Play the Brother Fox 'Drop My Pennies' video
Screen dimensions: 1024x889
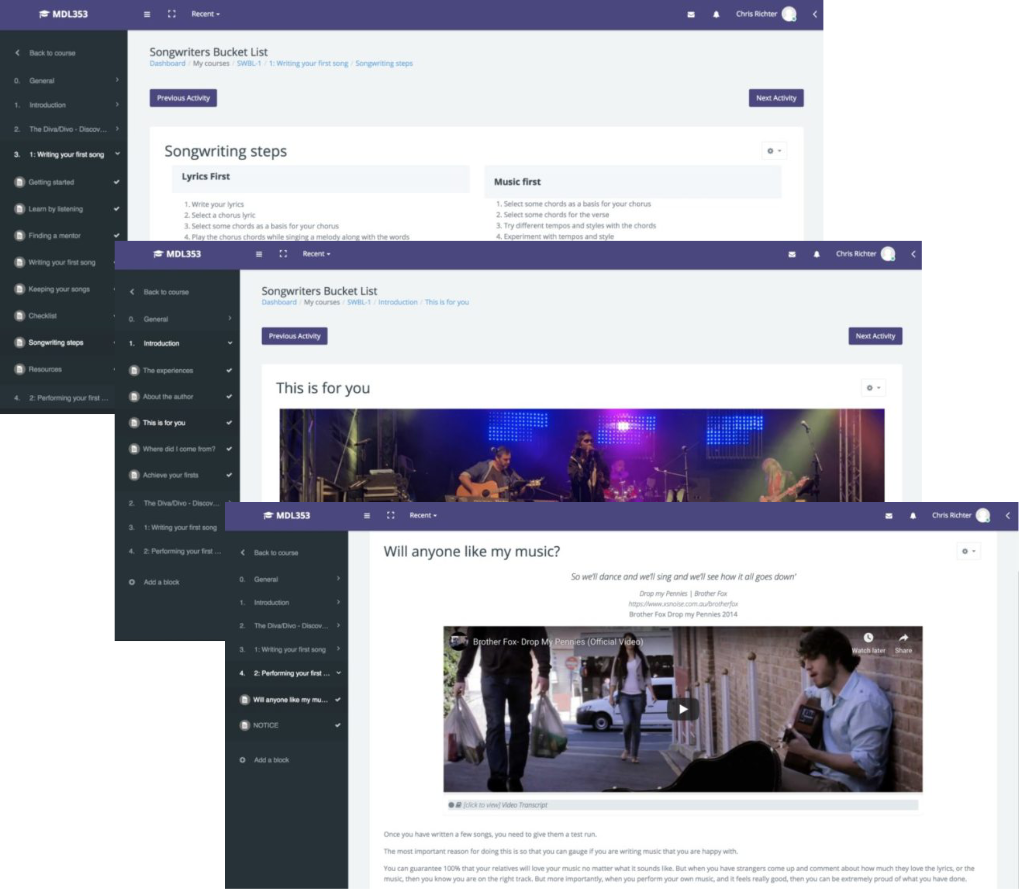point(683,709)
